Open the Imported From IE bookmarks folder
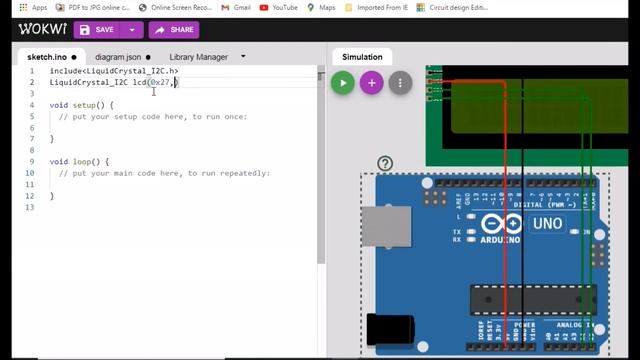 point(376,7)
